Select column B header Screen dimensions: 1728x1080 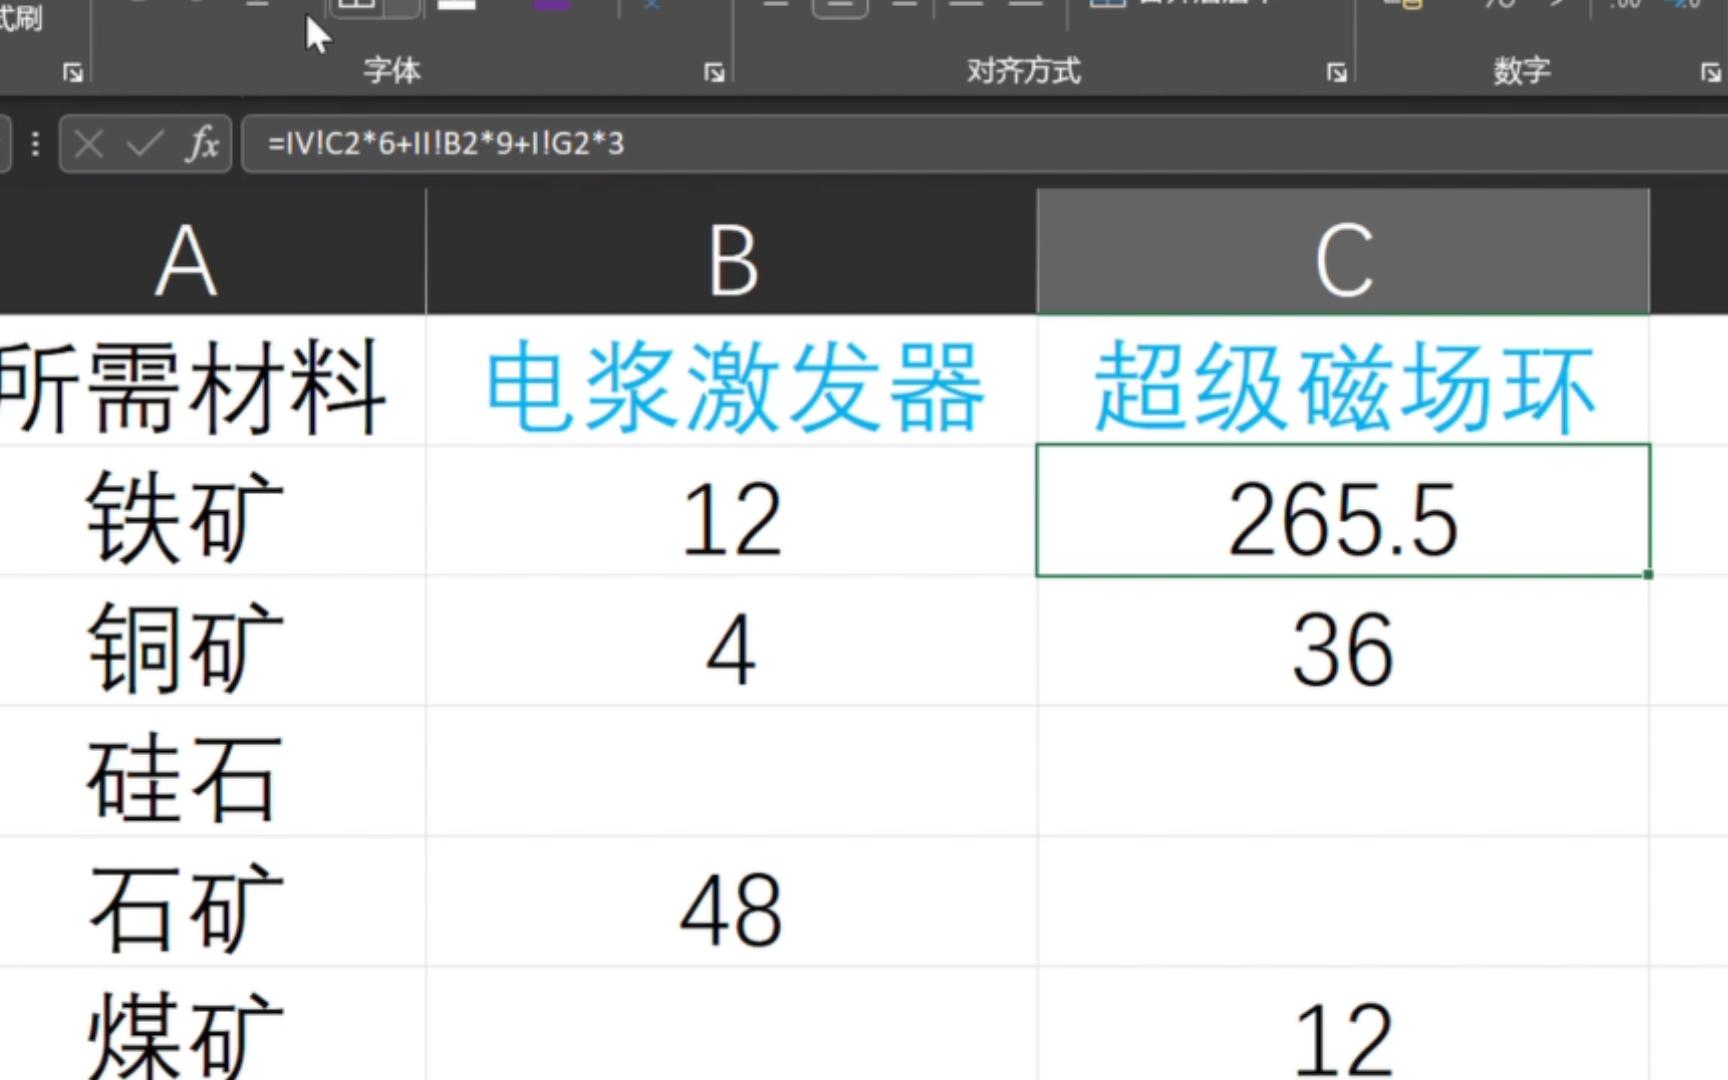(732, 252)
